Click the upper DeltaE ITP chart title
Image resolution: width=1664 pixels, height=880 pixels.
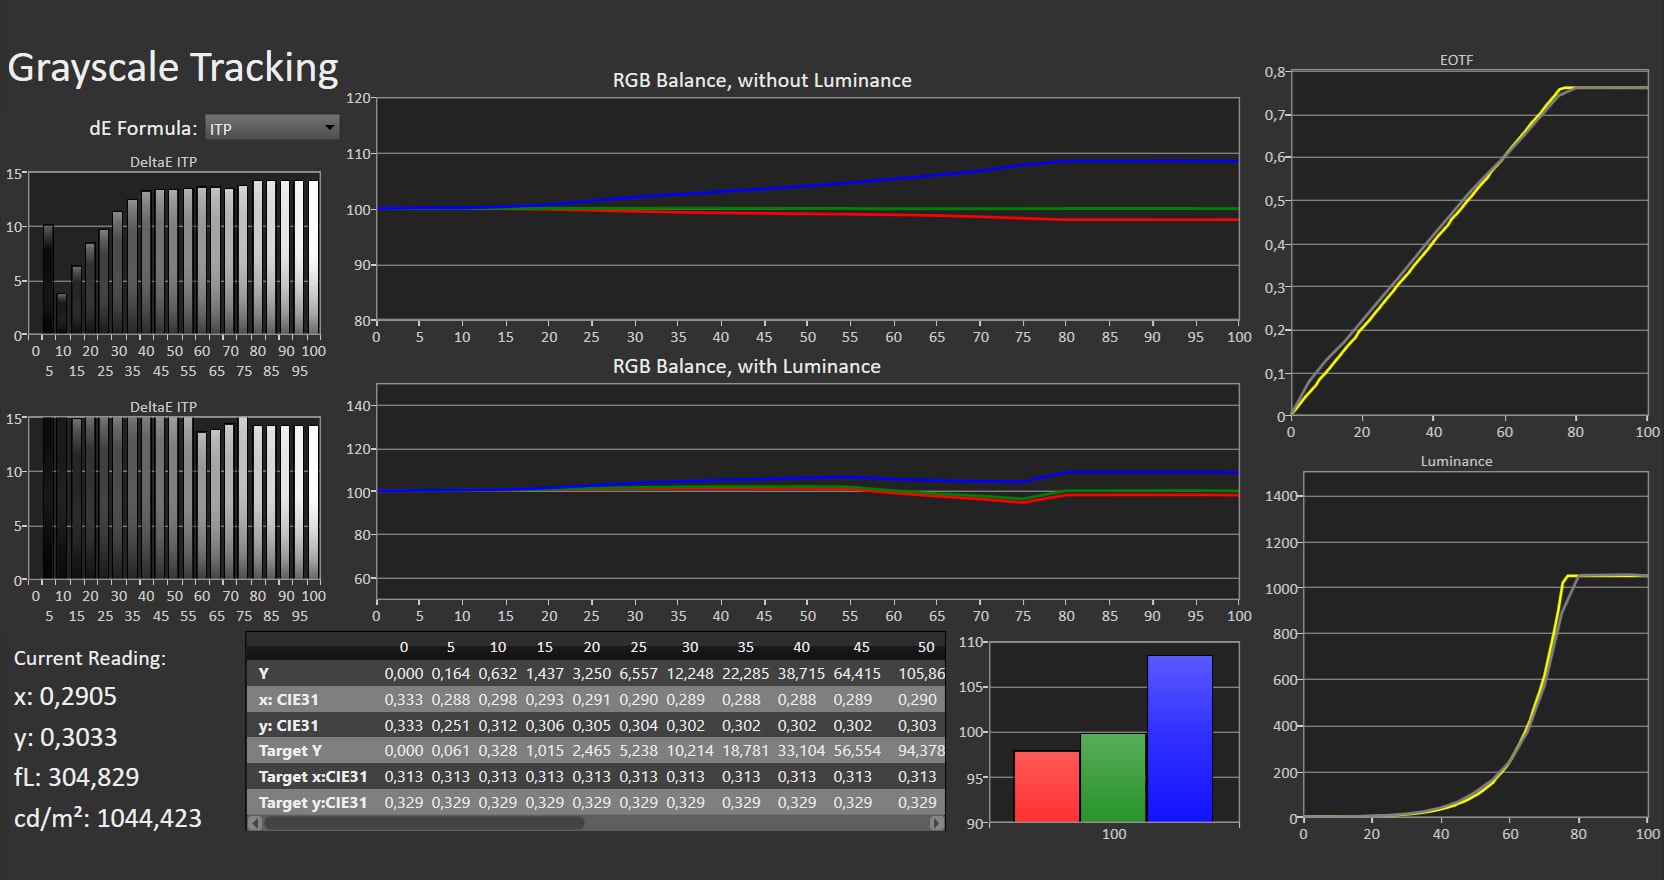[x=163, y=162]
